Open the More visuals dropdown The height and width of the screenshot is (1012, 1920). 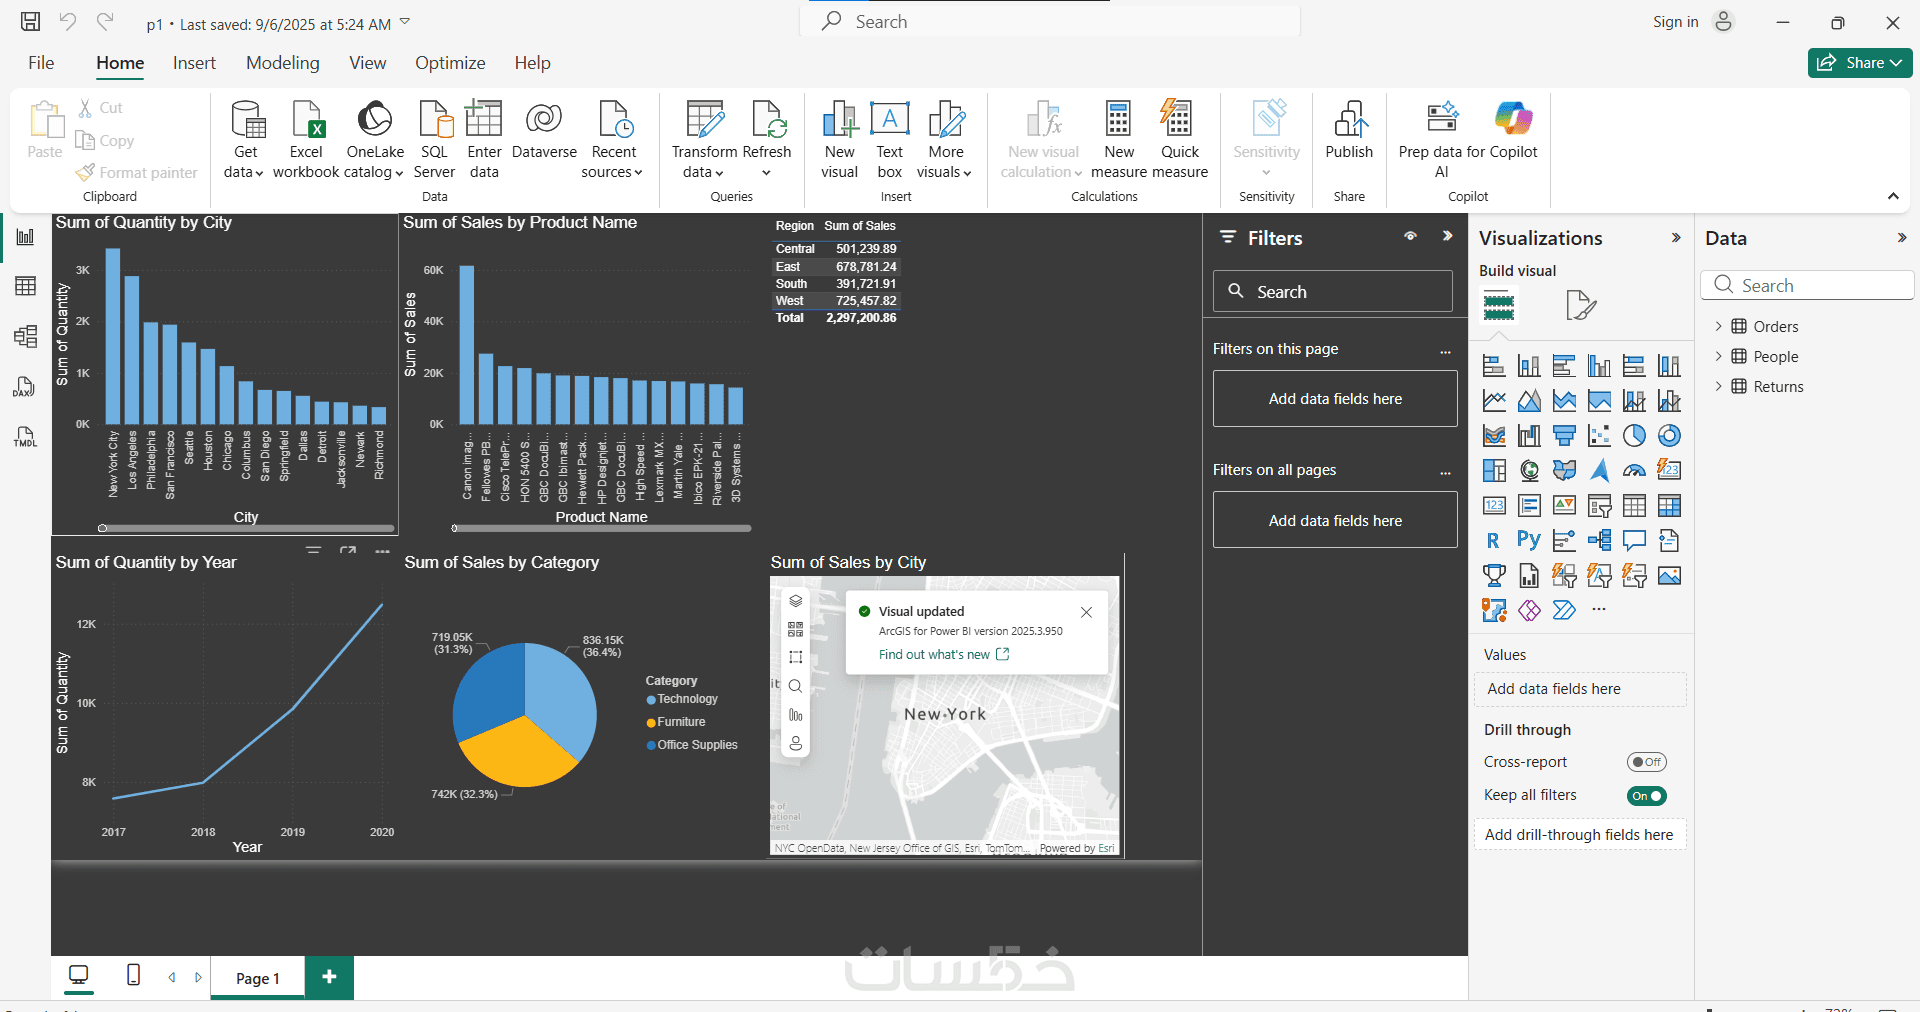click(946, 140)
